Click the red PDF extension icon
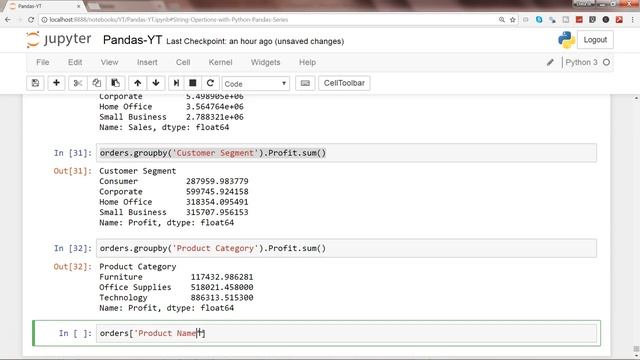The width and height of the screenshot is (640, 360). coord(619,20)
